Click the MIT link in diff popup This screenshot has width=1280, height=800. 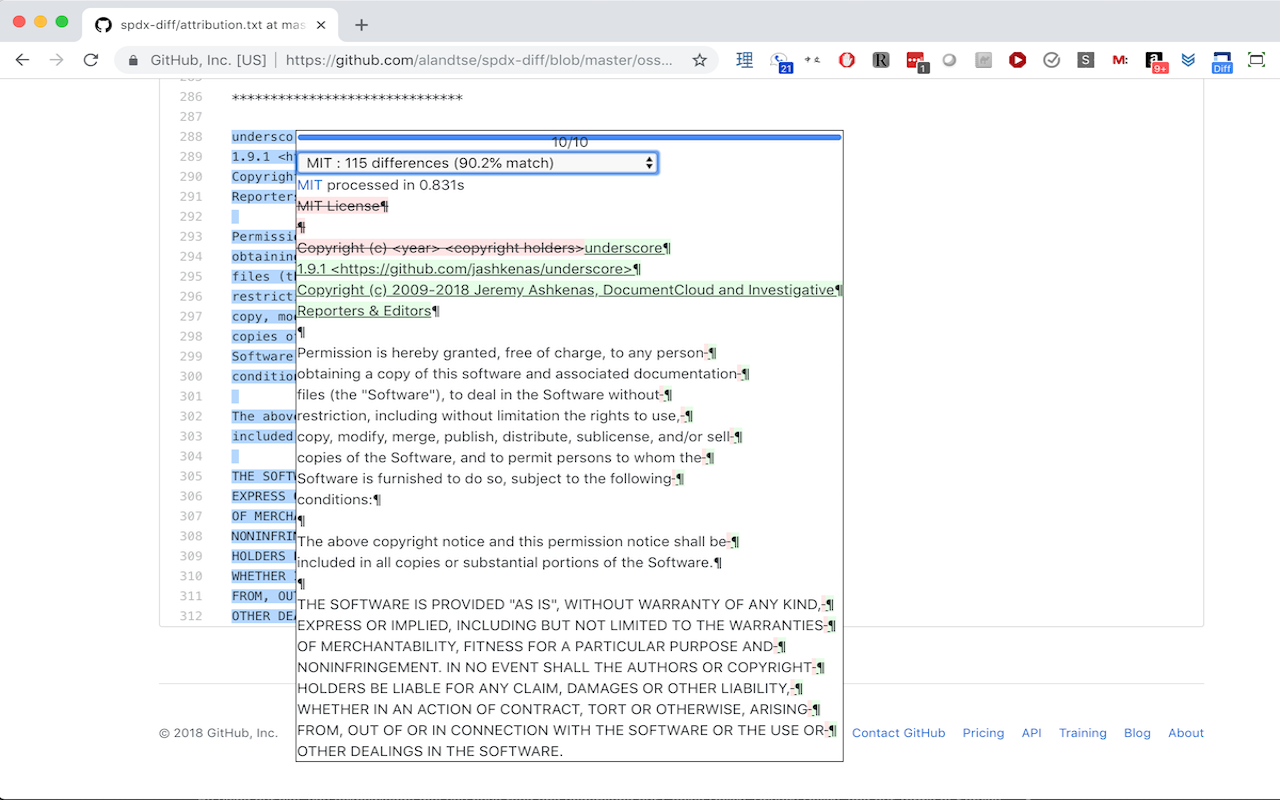[x=310, y=184]
